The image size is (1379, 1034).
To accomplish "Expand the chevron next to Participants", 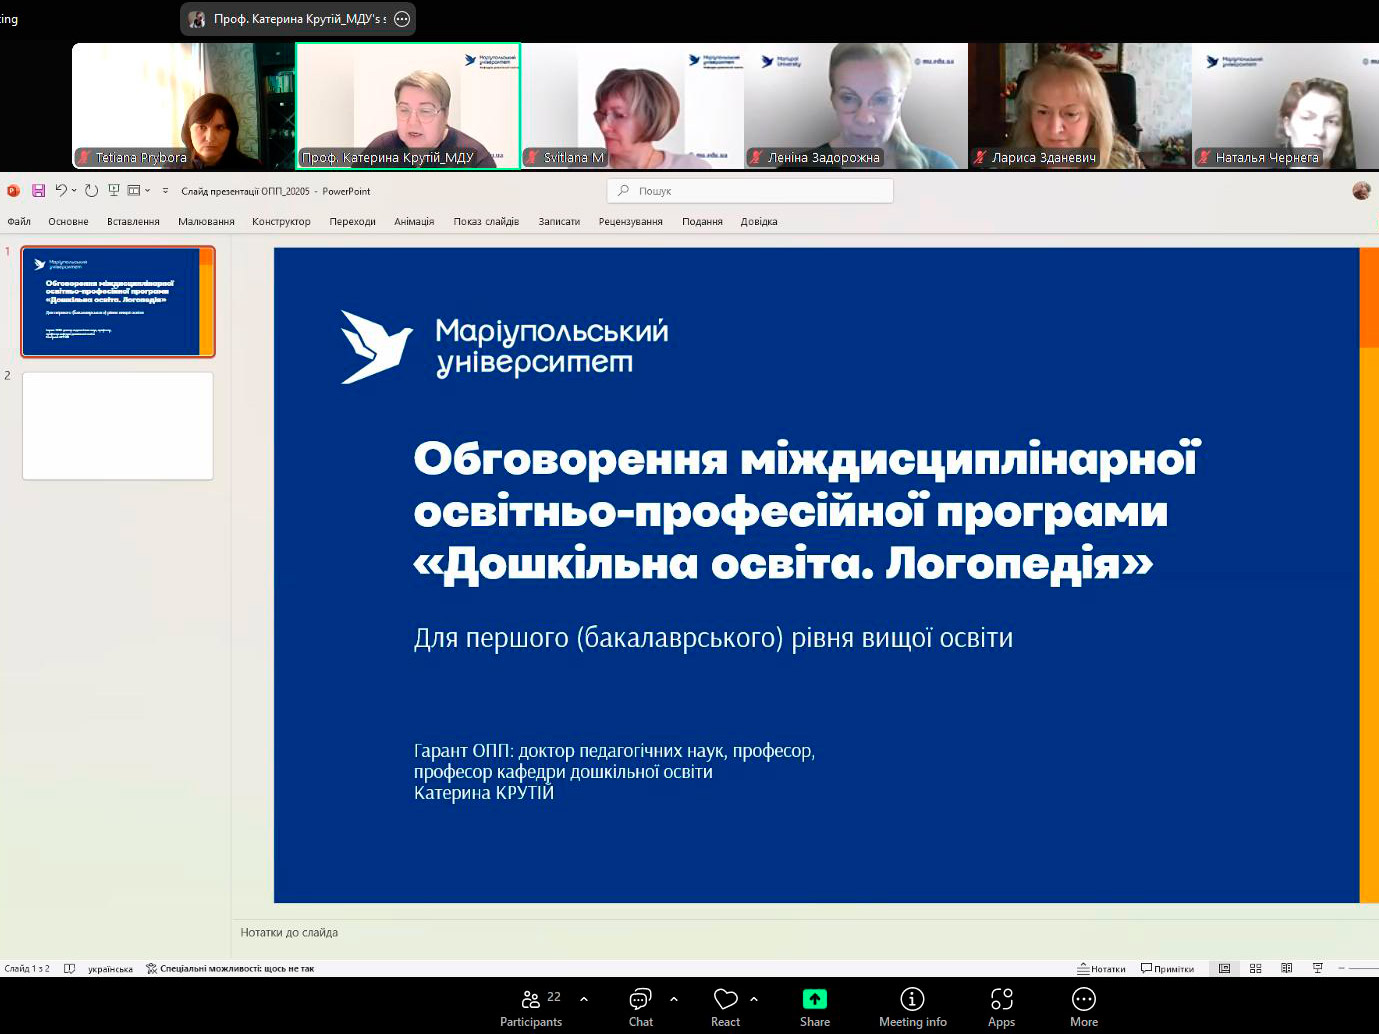I will [x=584, y=999].
